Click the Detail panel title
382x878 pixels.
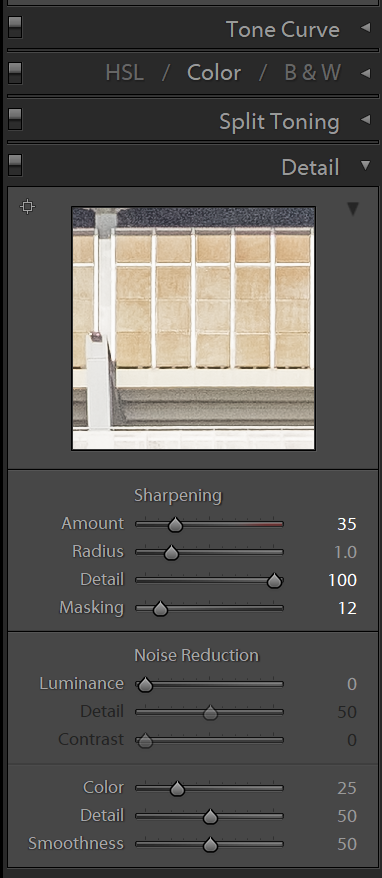[x=310, y=167]
